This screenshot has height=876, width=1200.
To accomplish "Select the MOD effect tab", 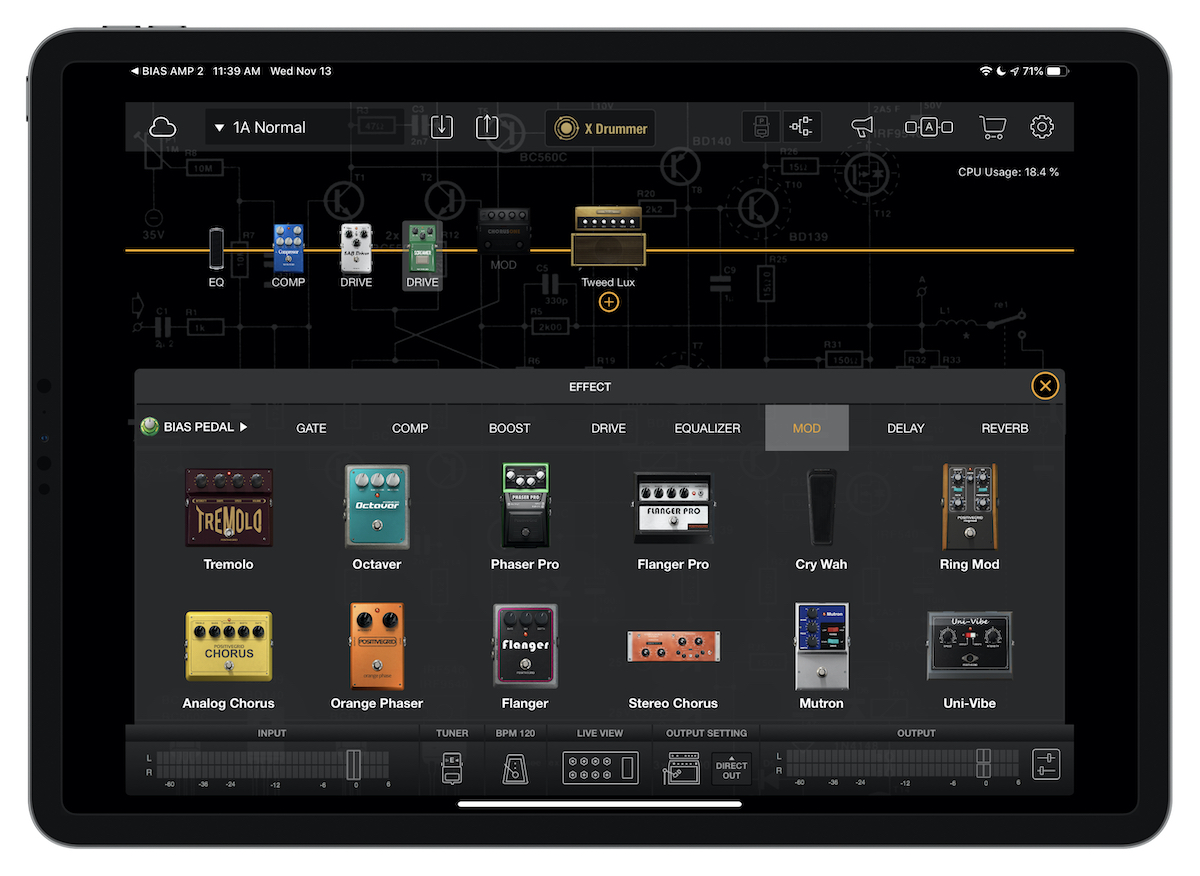I will [807, 428].
